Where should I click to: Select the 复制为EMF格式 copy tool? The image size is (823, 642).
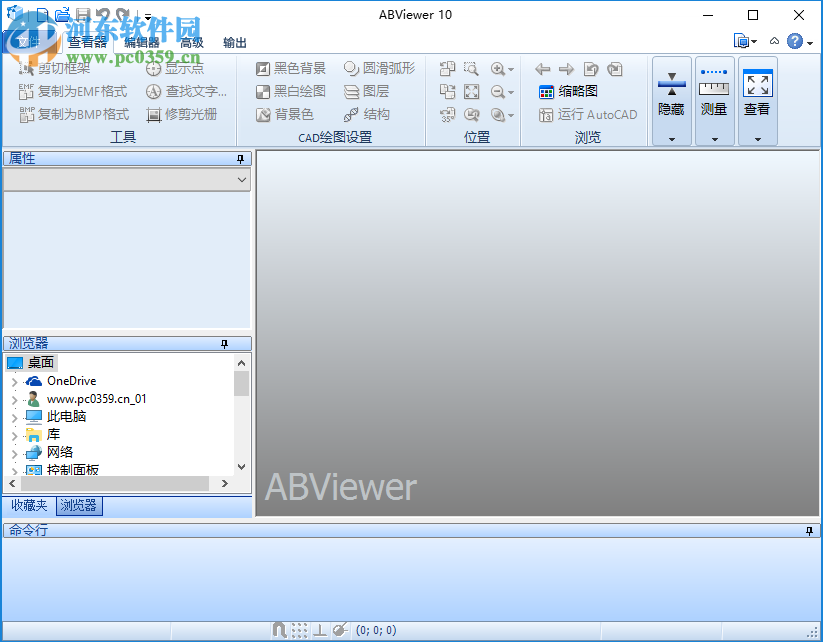(x=70, y=90)
